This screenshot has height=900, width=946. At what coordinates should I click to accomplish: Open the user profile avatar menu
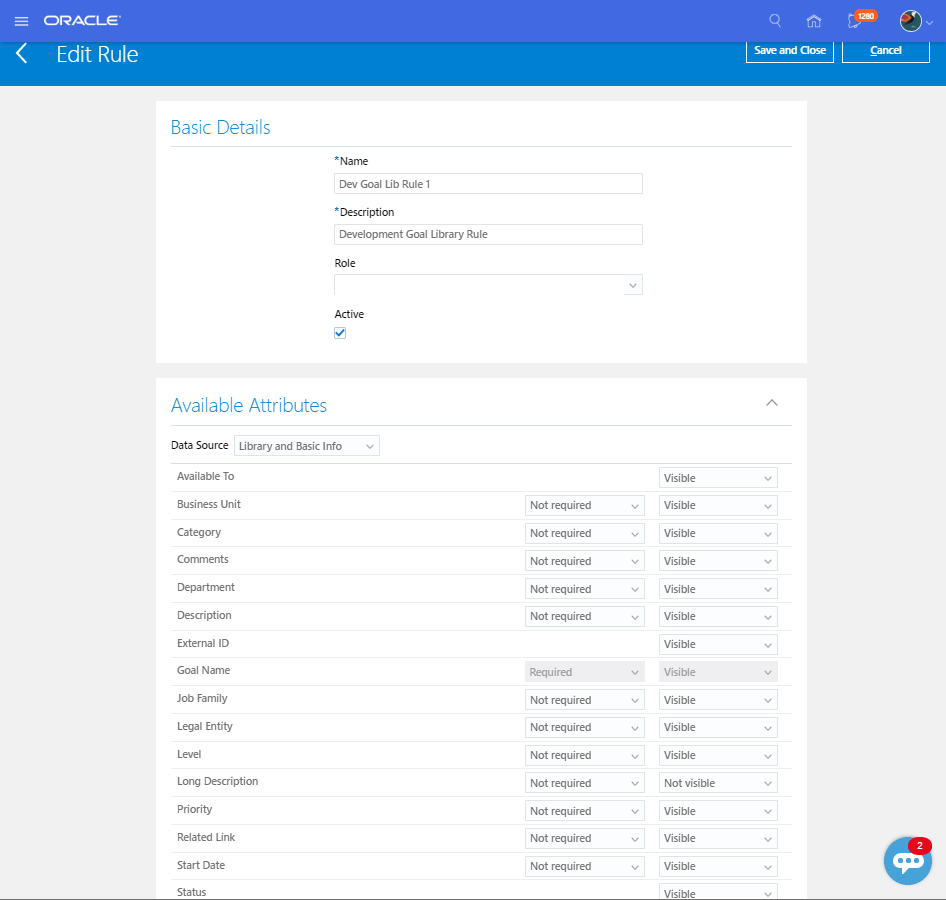click(x=911, y=20)
